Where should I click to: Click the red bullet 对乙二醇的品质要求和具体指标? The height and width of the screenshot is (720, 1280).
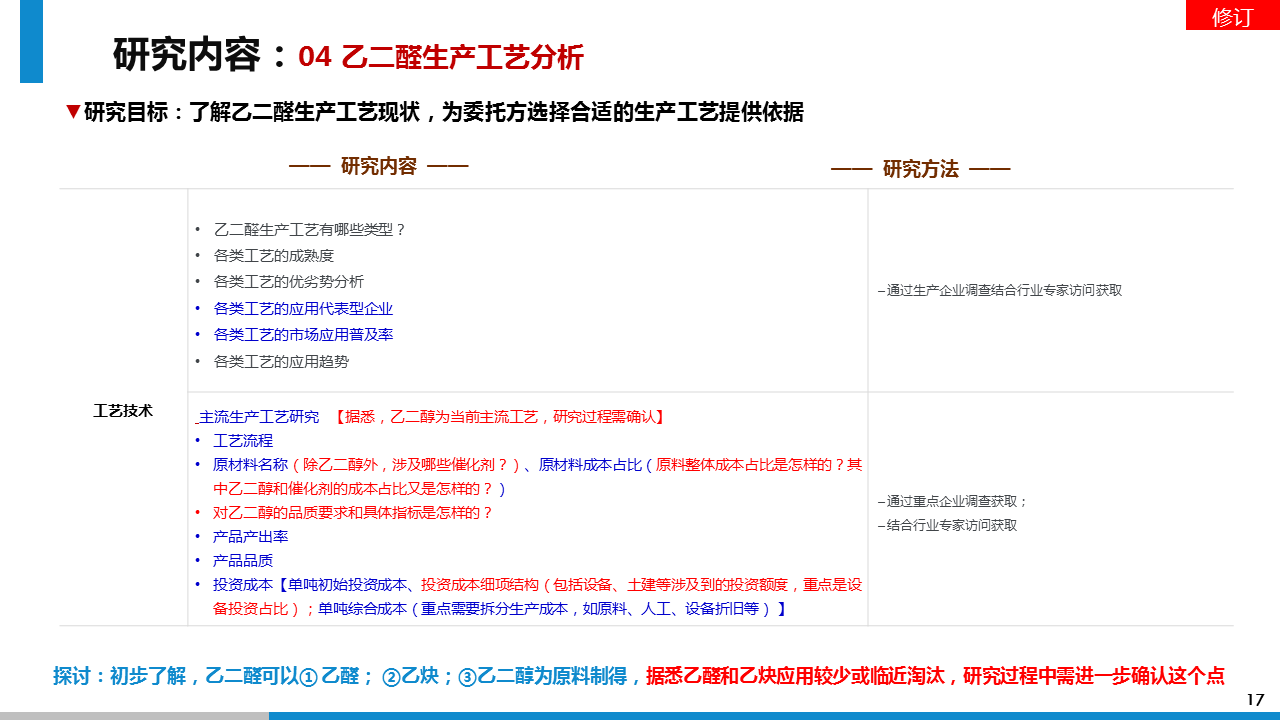coord(353,512)
